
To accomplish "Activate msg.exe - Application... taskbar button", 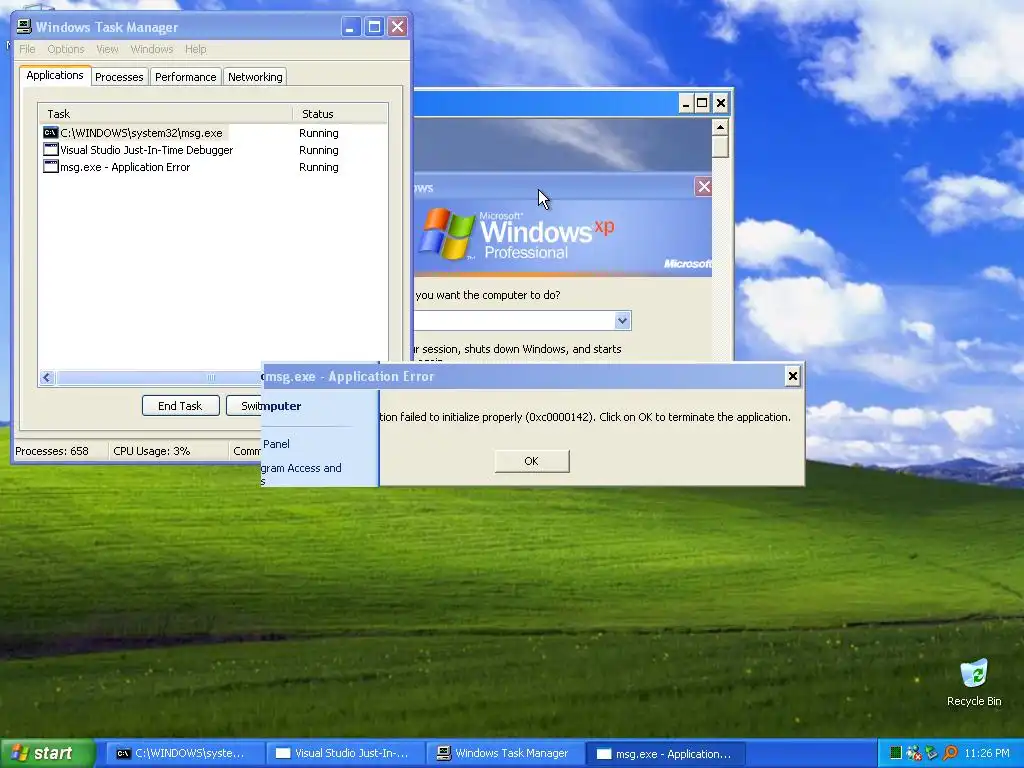I will click(x=665, y=754).
